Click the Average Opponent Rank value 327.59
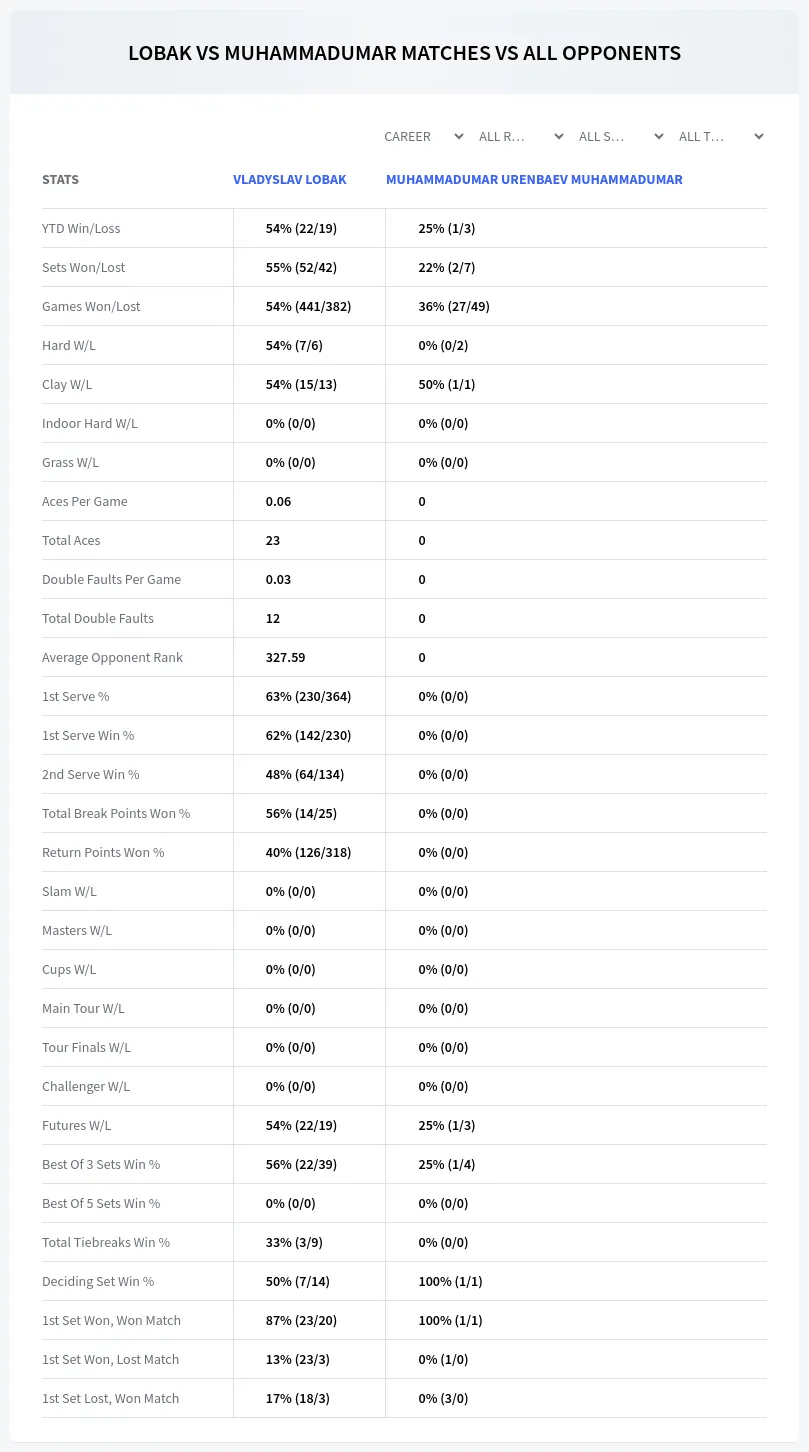Image resolution: width=809 pixels, height=1452 pixels. (286, 657)
